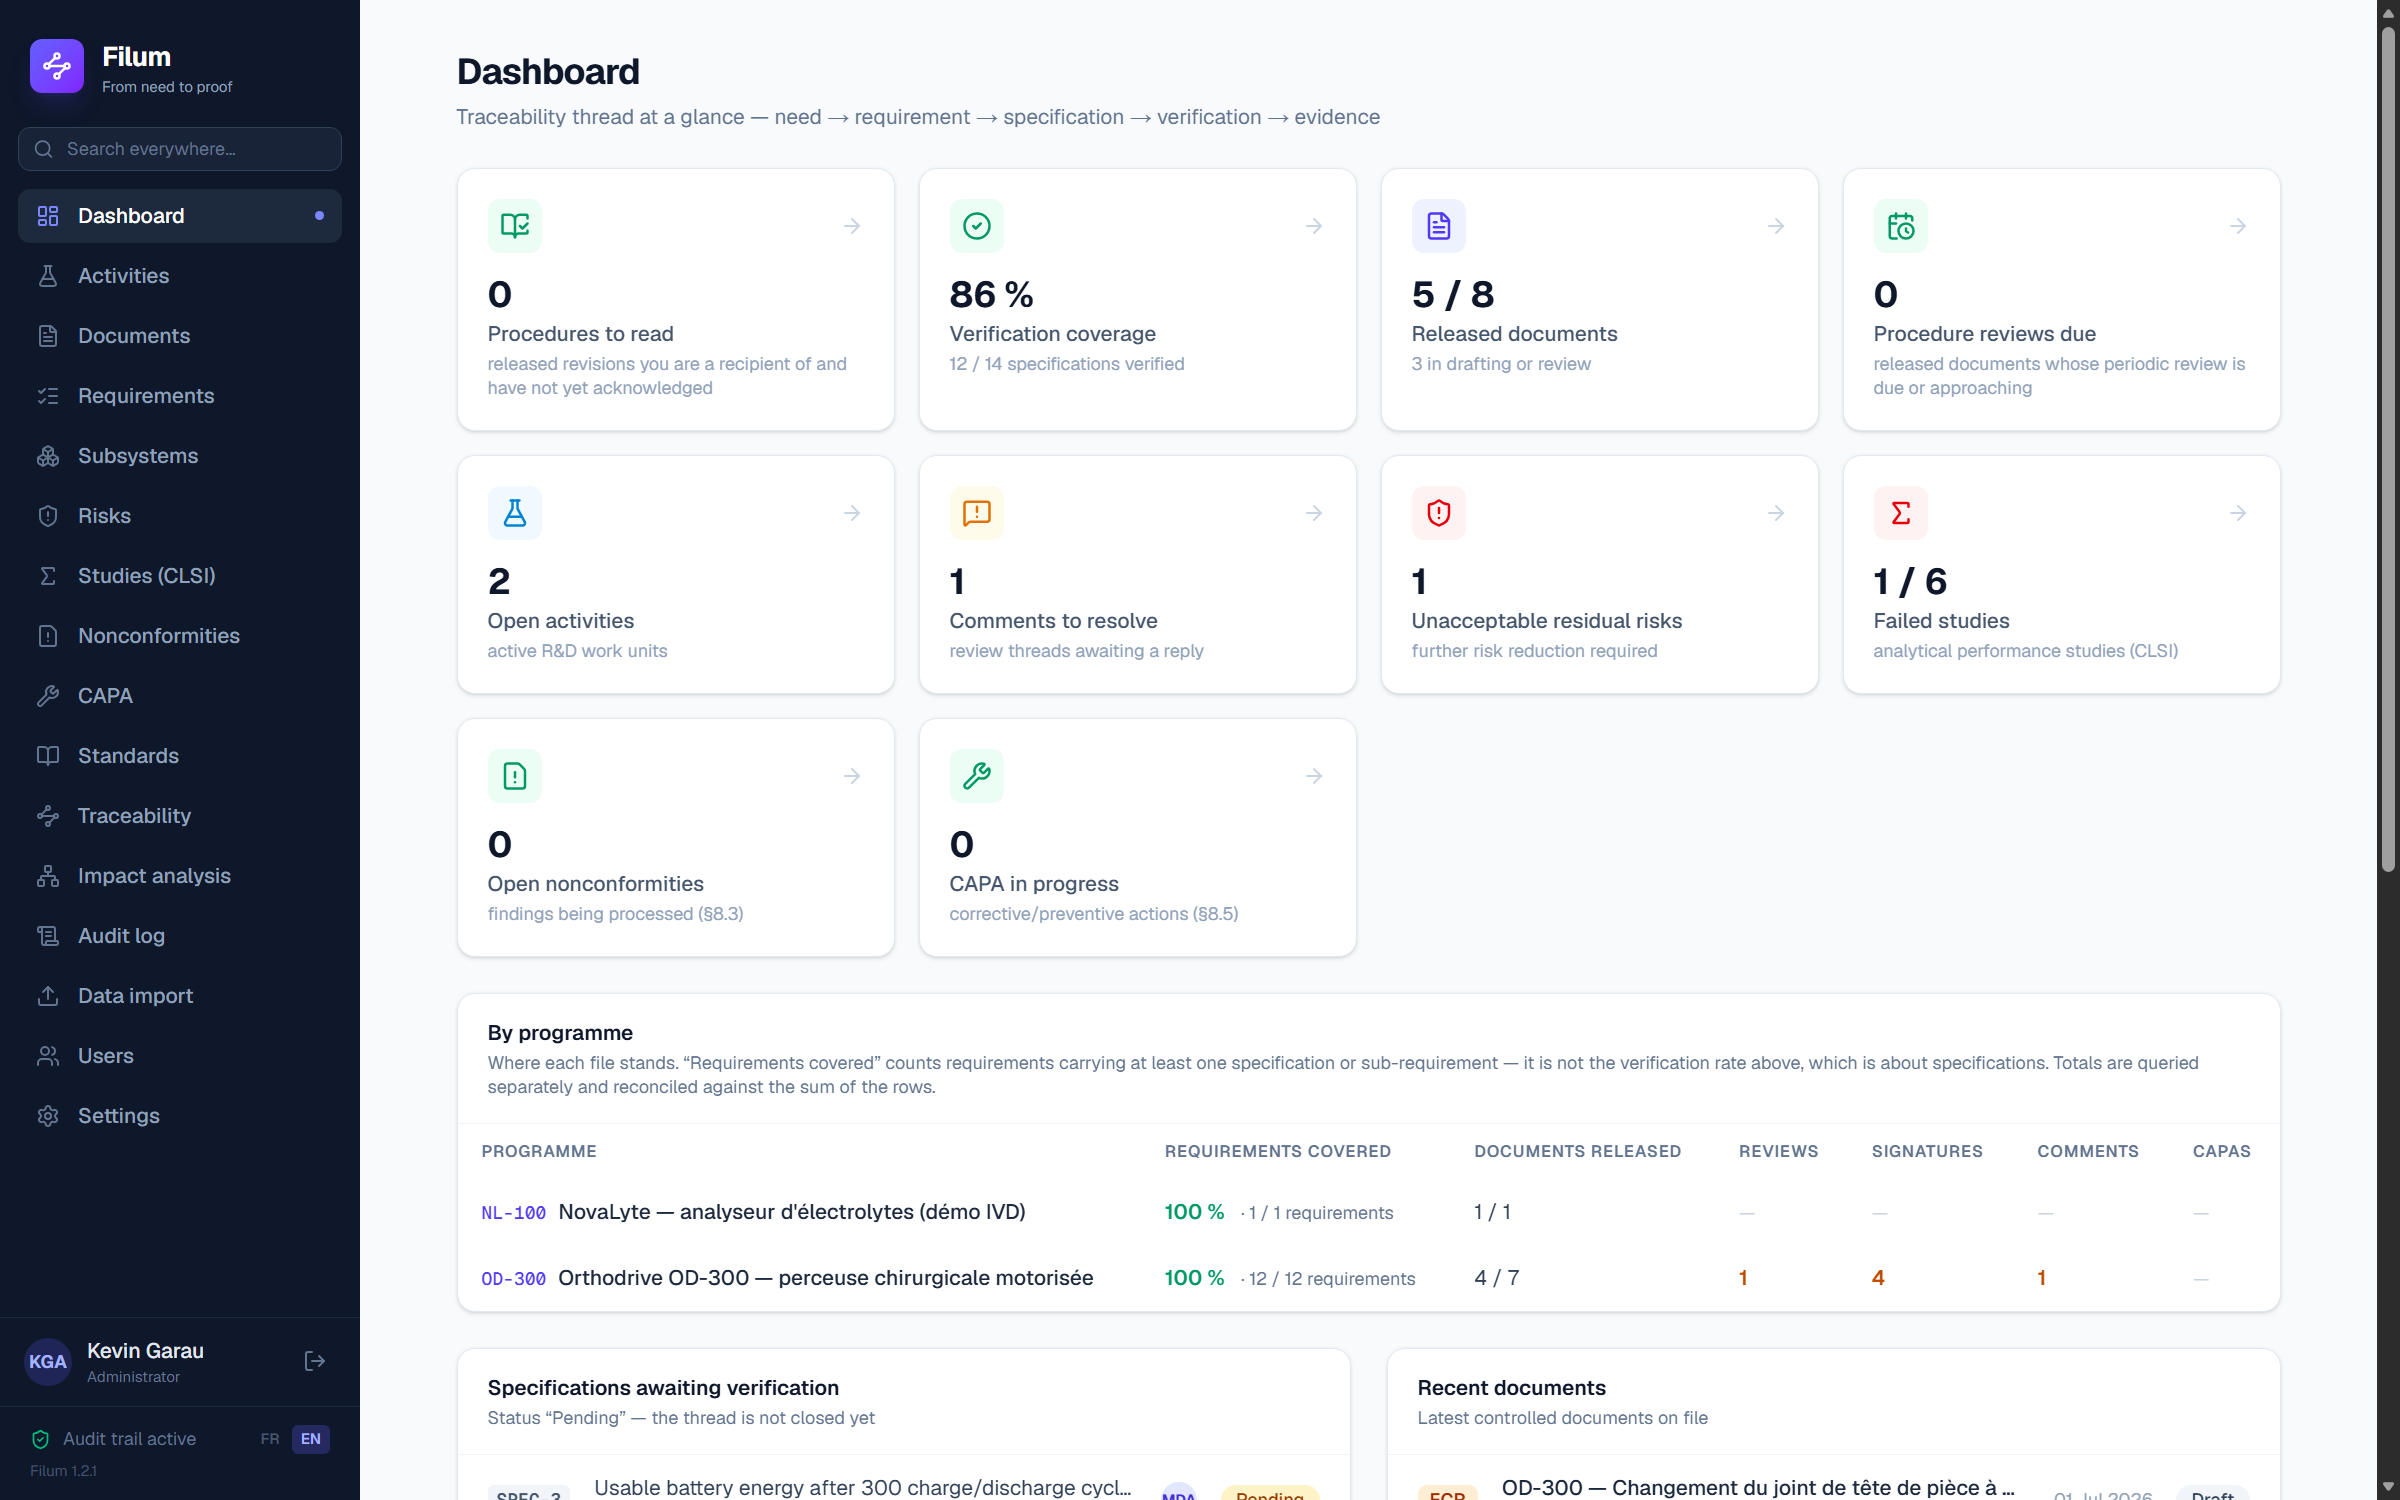
Task: Click the log out icon beside Kevin Garau
Action: 314,1361
